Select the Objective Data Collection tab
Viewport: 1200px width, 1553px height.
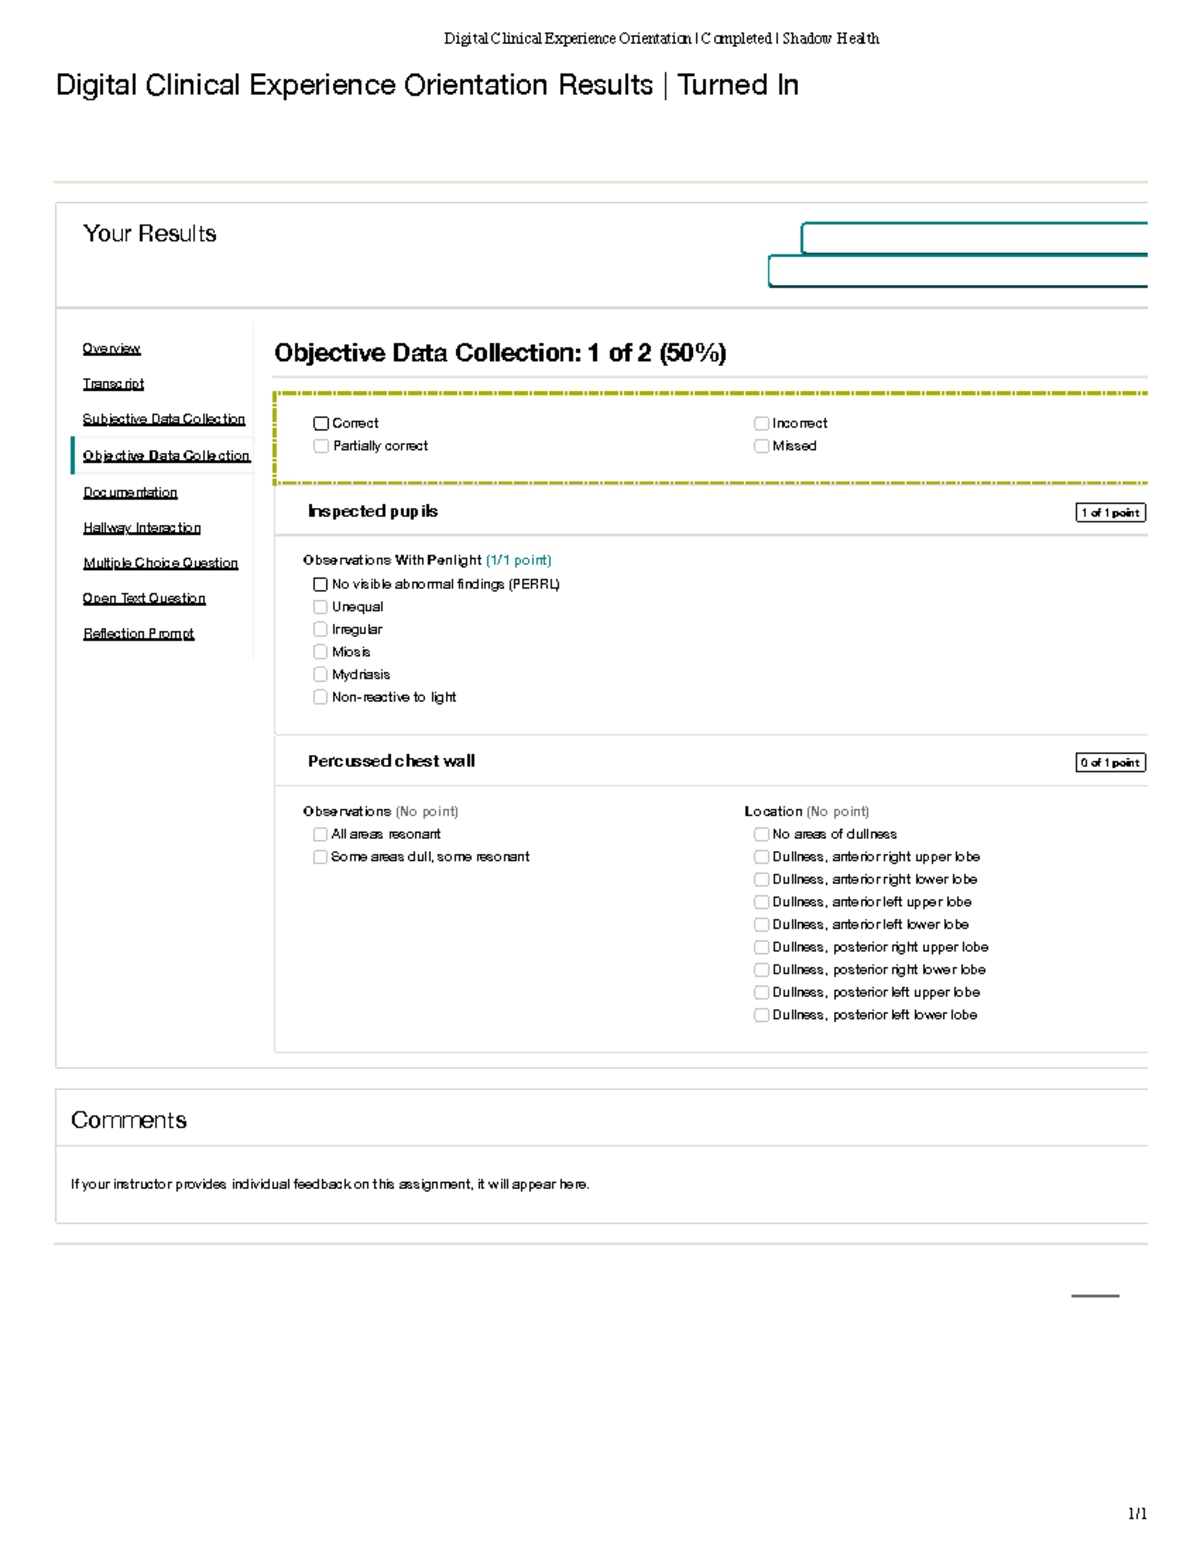click(166, 456)
